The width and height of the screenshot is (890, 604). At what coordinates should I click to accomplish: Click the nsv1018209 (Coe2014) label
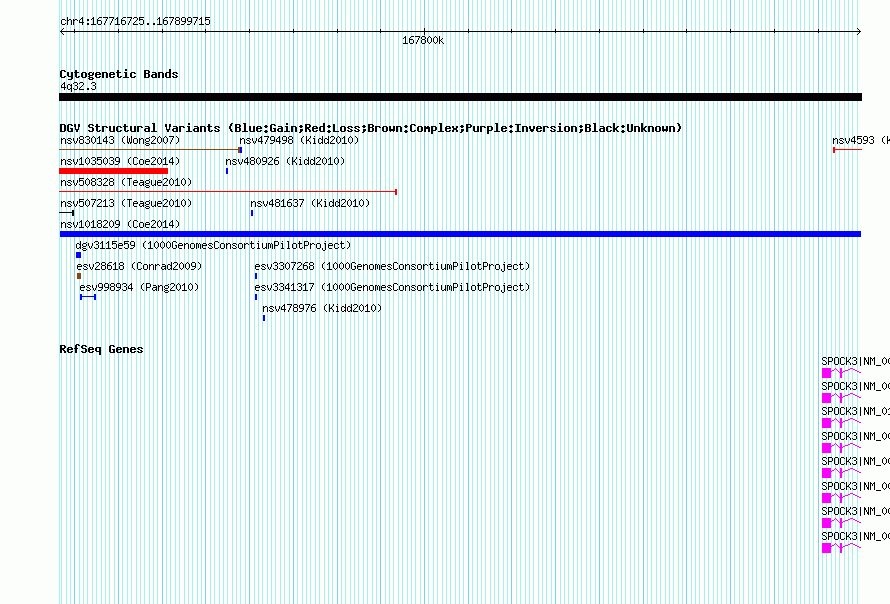120,224
